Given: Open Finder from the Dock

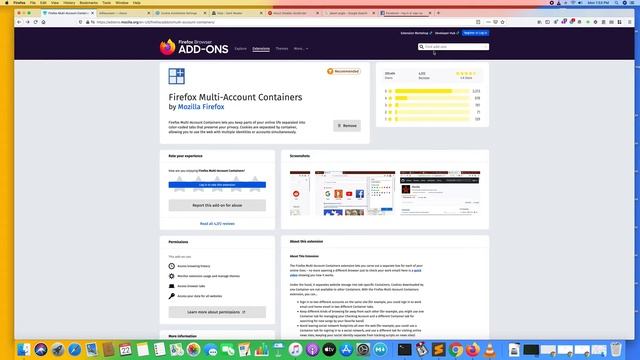Looking at the screenshot, I should pyautogui.click(x=24, y=350).
